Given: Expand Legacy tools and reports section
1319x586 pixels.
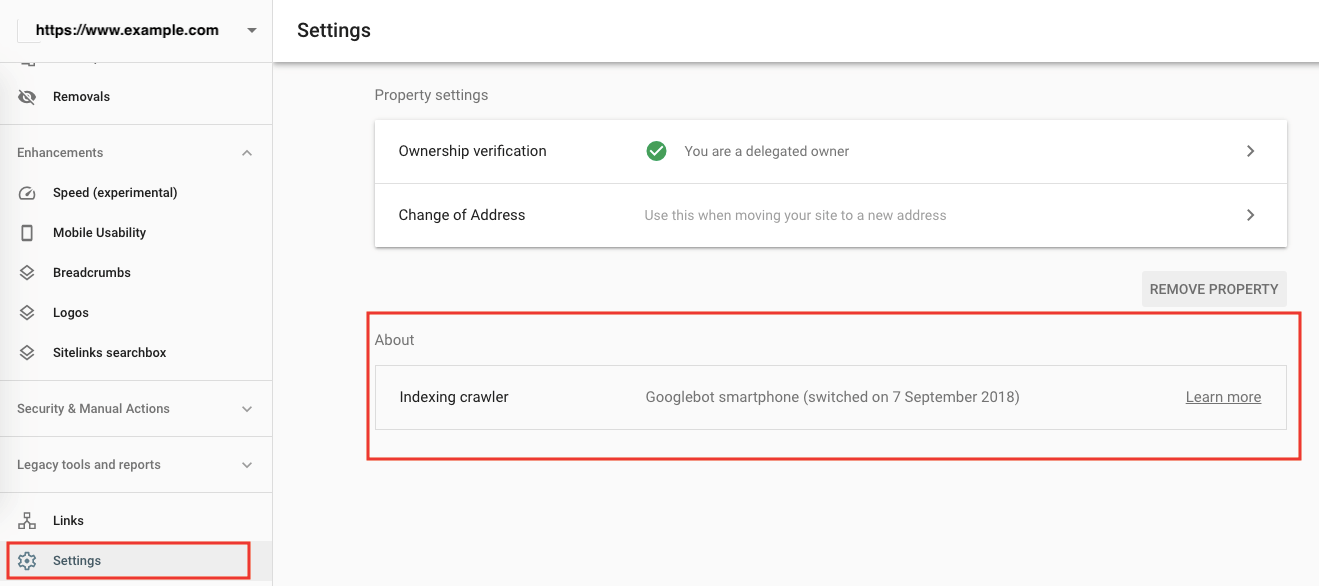Looking at the screenshot, I should pos(247,465).
